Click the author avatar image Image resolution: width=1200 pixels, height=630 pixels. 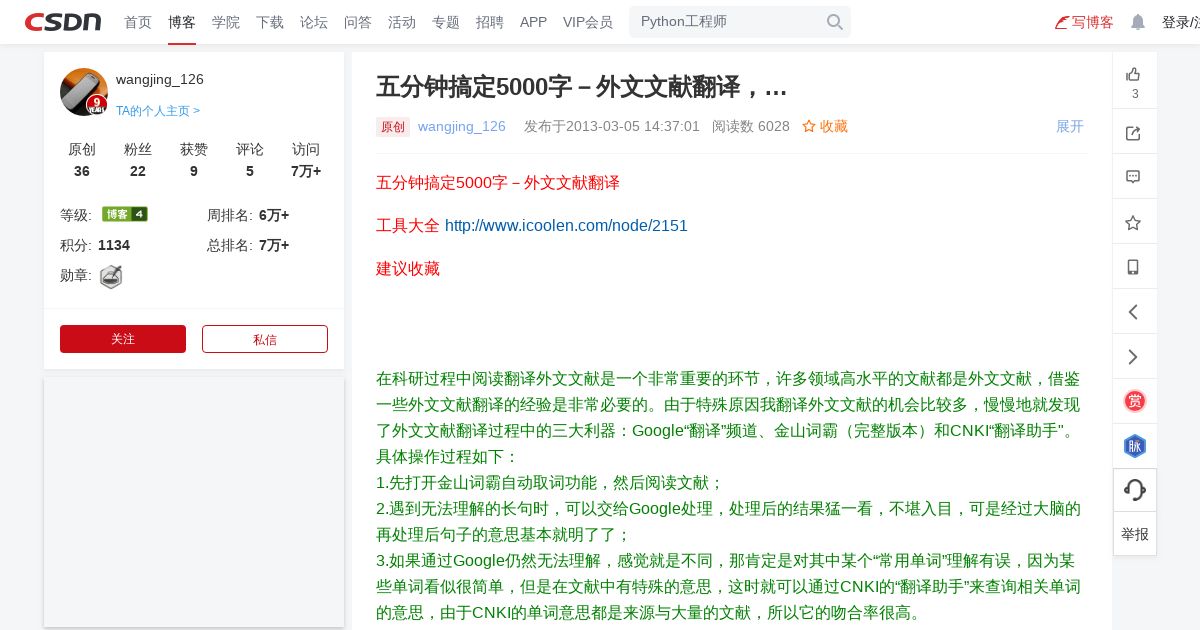84,92
